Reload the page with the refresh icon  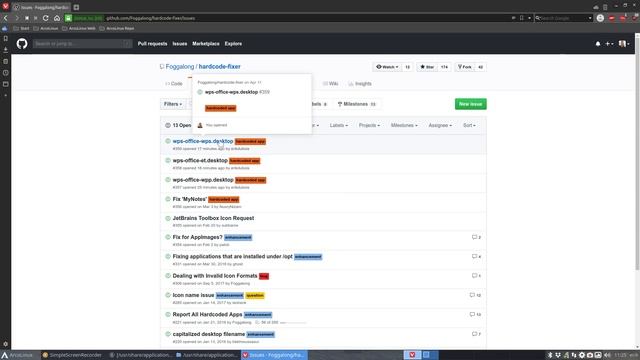click(x=46, y=18)
